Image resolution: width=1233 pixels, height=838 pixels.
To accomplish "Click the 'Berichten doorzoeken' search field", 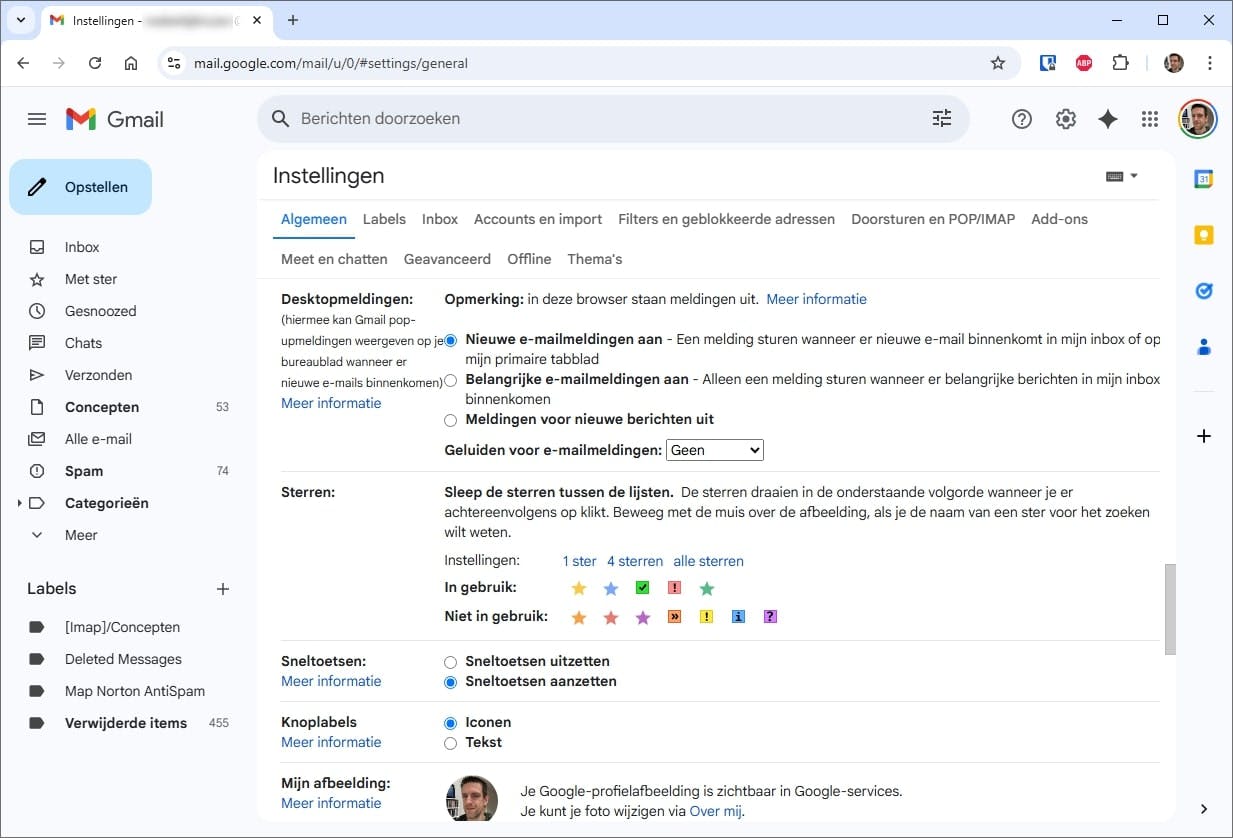I will point(600,119).
